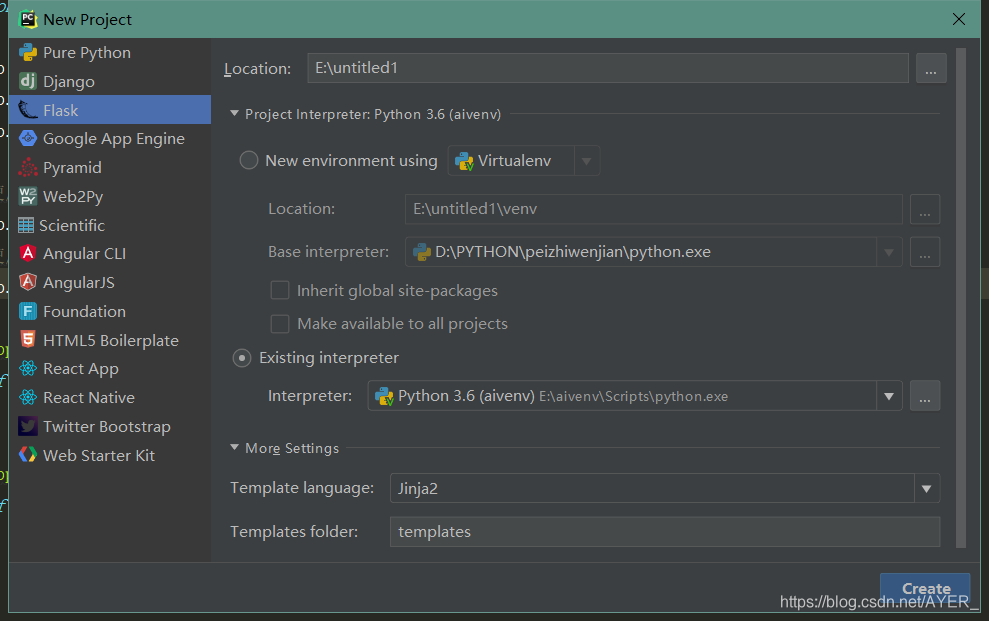
Task: Select Foundation project type label
Action: tap(85, 311)
